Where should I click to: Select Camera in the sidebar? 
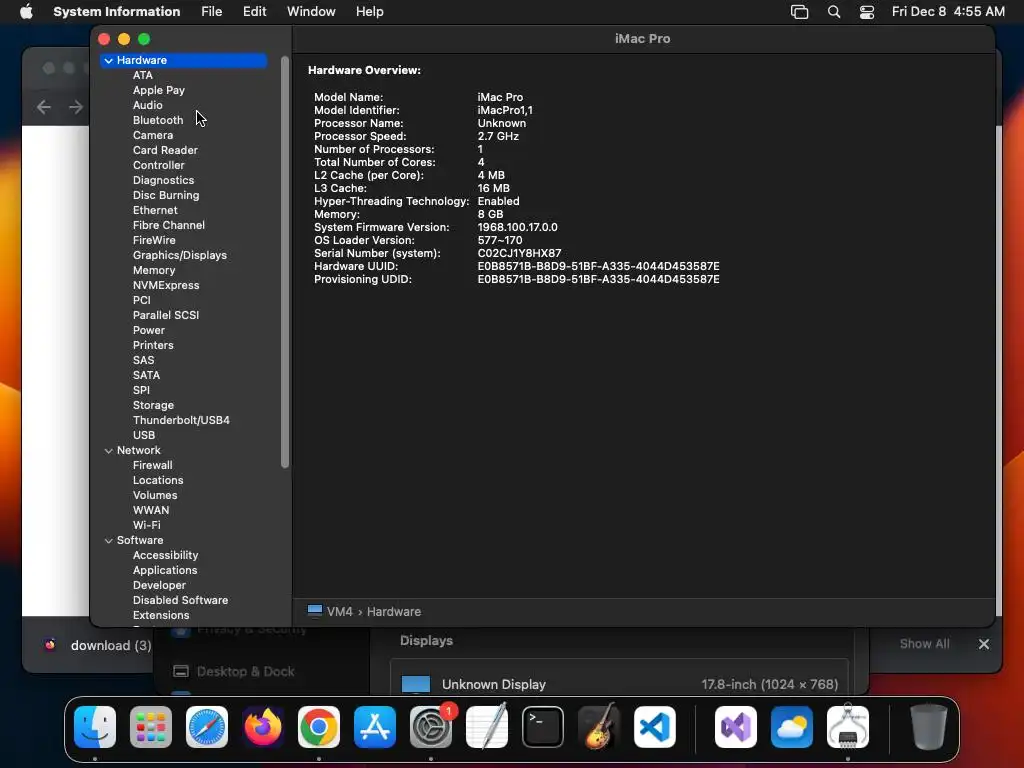pyautogui.click(x=153, y=135)
